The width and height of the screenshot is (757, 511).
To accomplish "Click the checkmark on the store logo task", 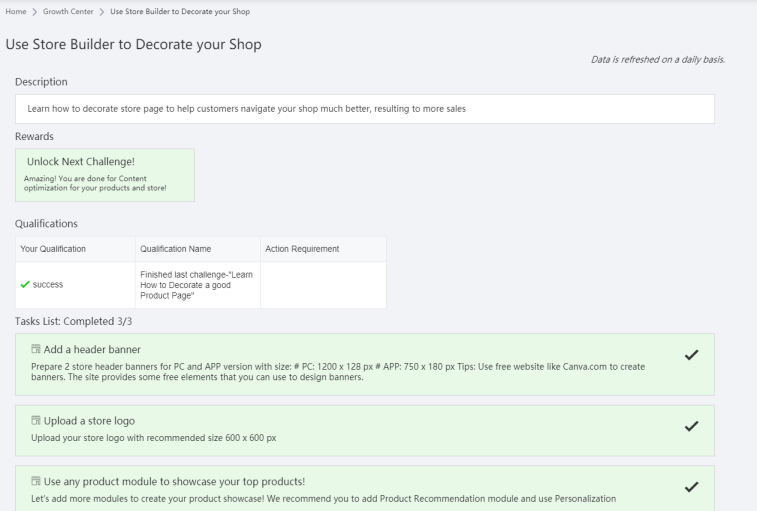I will pos(690,426).
